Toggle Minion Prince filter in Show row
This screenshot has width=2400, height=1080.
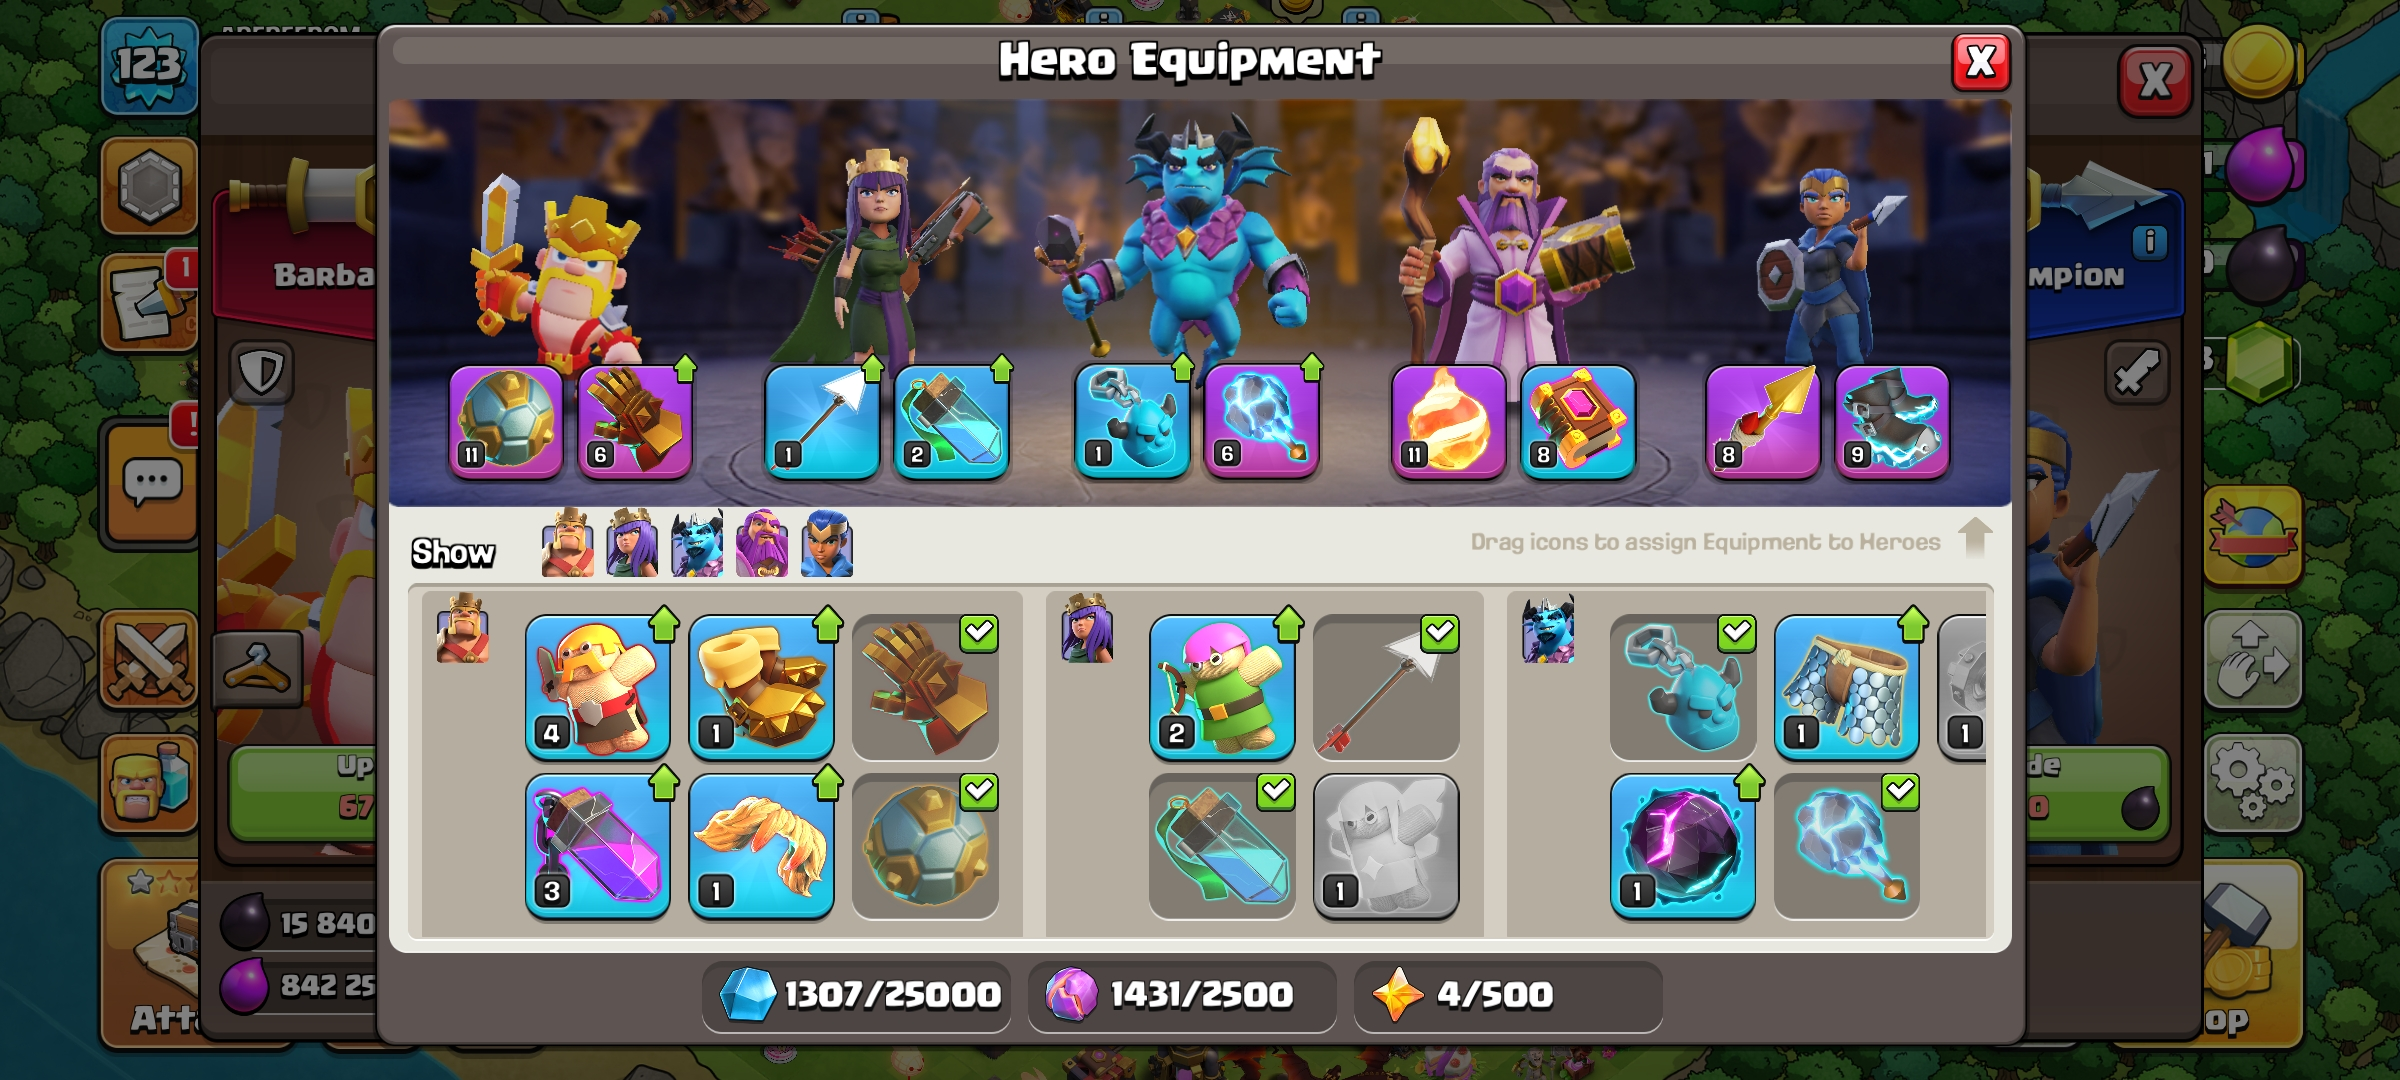point(697,543)
